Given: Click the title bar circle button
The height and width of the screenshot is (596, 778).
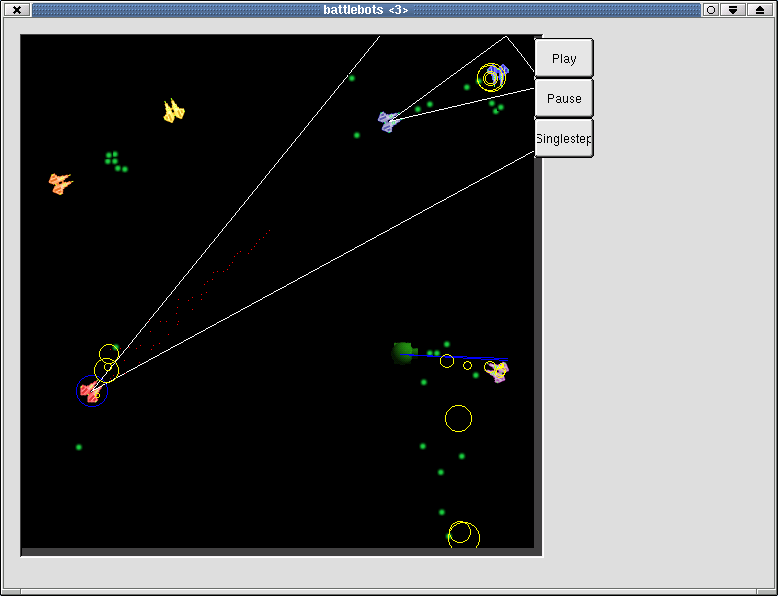Looking at the screenshot, I should pos(711,9).
